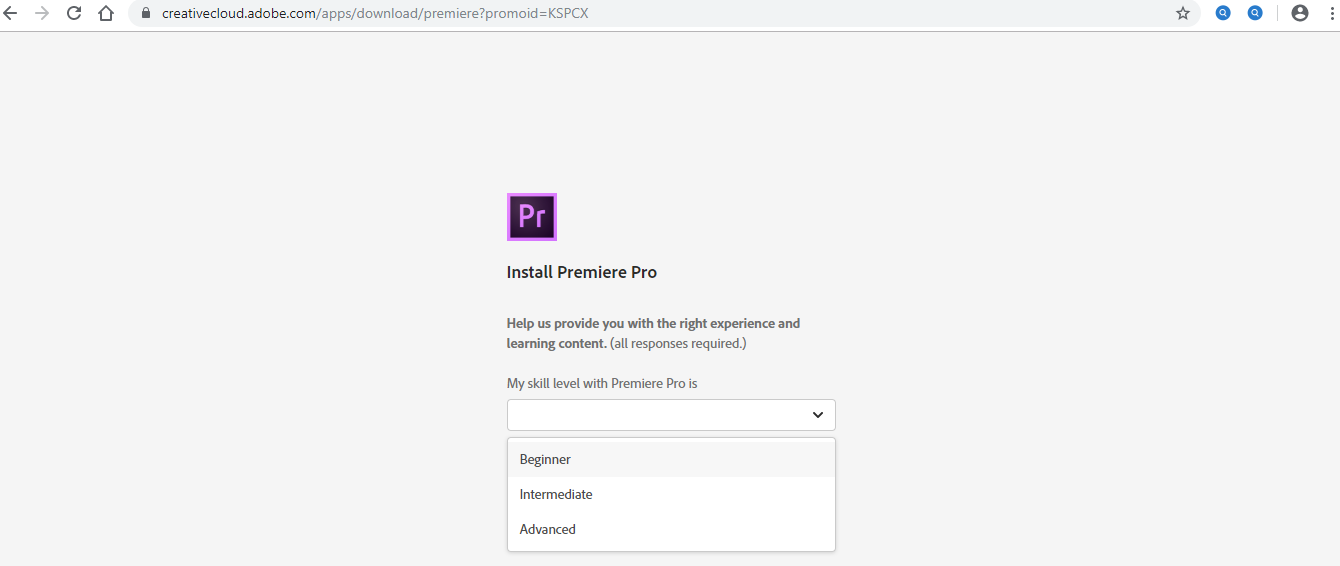Choose Intermediate from the skill list
The height and width of the screenshot is (566, 1340).
pyautogui.click(x=556, y=495)
